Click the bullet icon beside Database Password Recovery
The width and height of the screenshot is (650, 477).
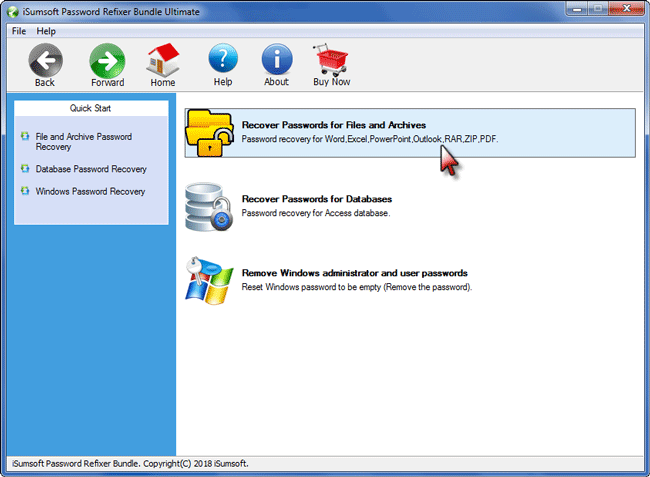[x=25, y=169]
